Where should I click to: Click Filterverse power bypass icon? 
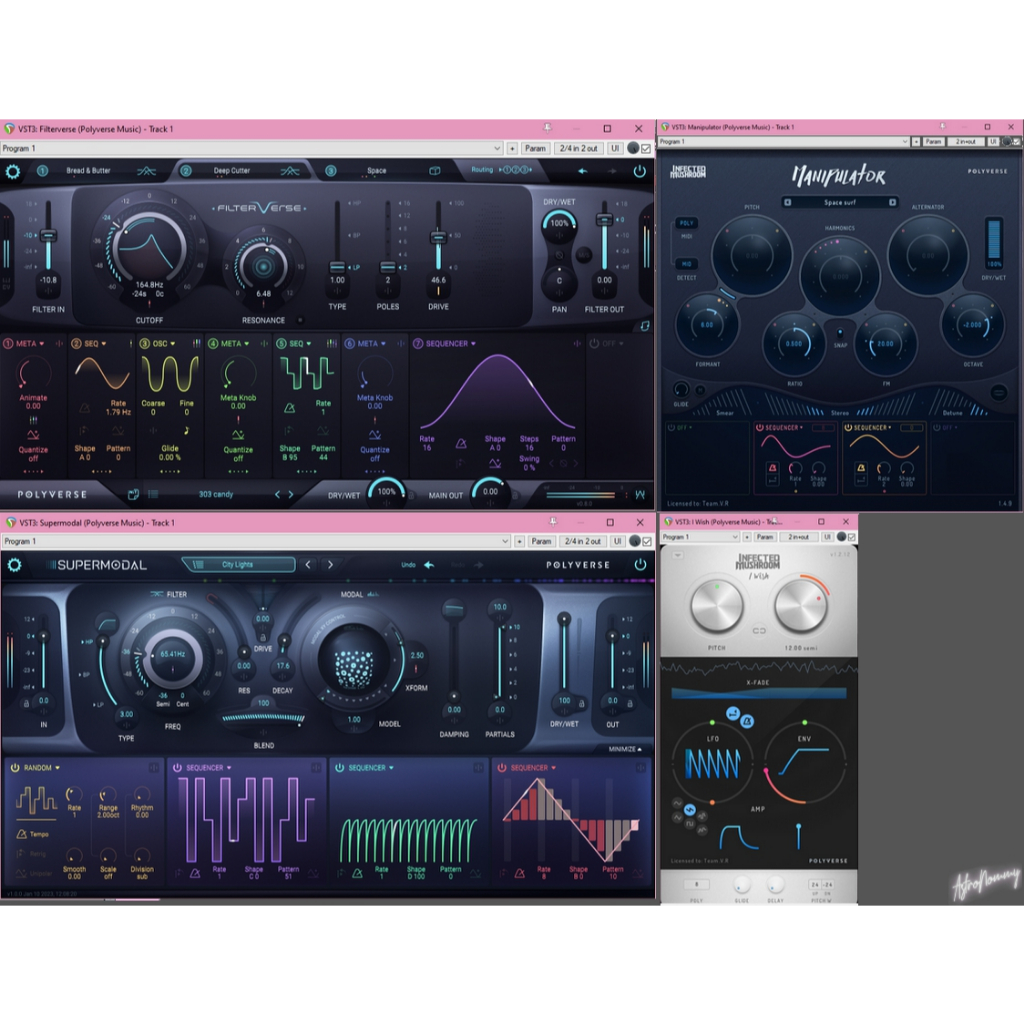639,171
